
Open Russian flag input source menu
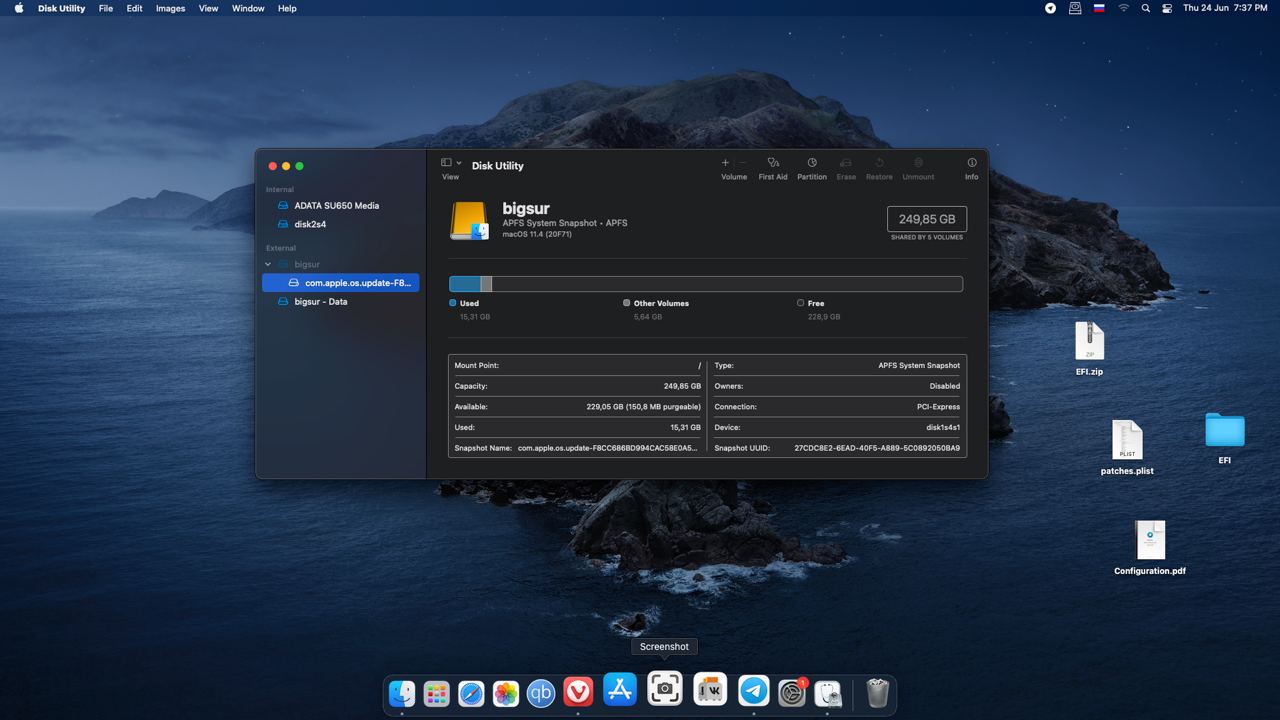coord(1099,8)
